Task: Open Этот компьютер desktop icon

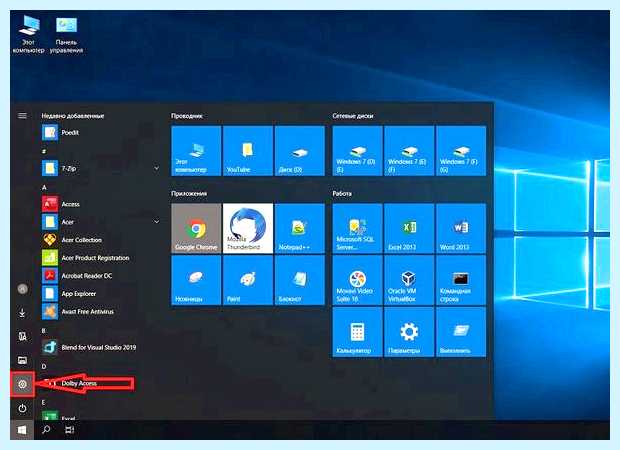Action: click(28, 35)
